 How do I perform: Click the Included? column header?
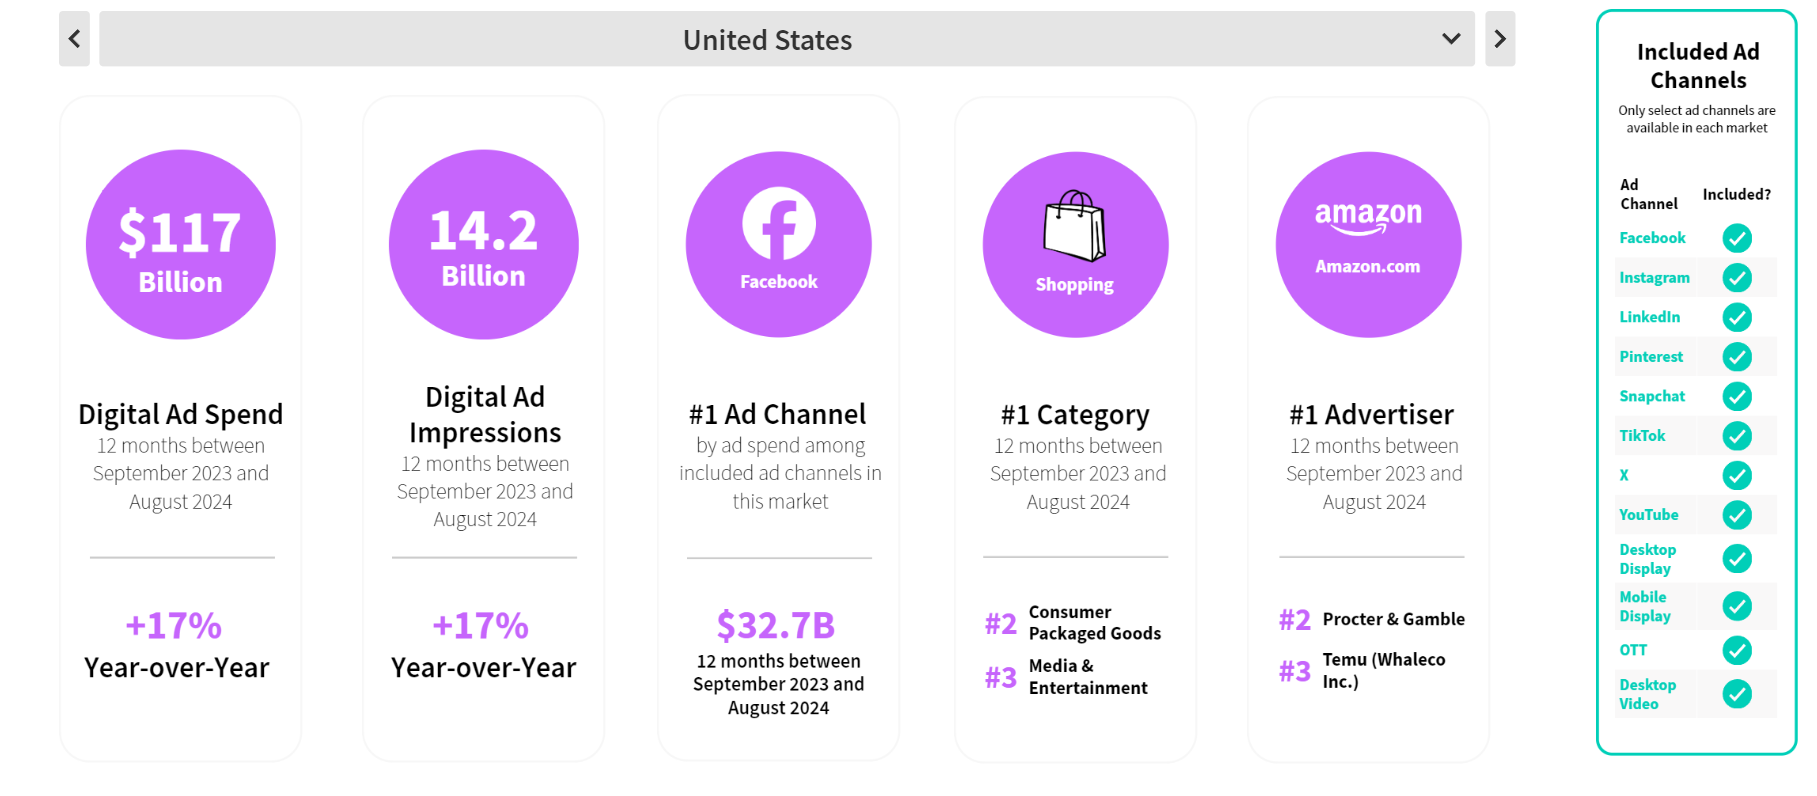pos(1736,194)
